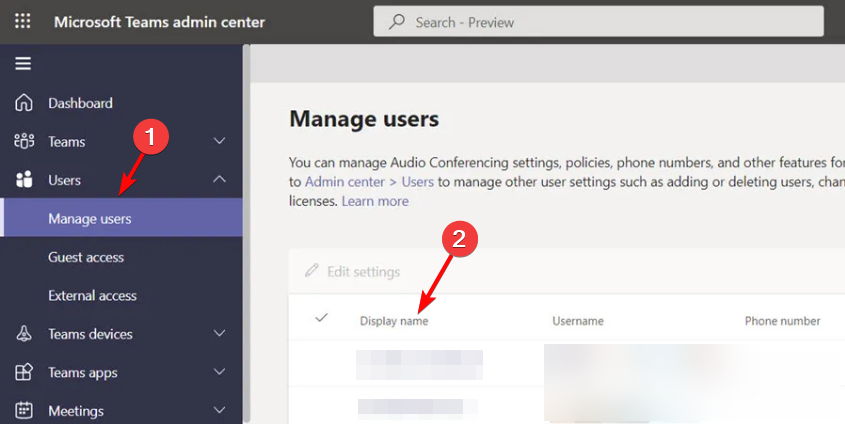Screen dimensions: 845x424
Task: Click the Manage users page heading
Action: tap(364, 119)
